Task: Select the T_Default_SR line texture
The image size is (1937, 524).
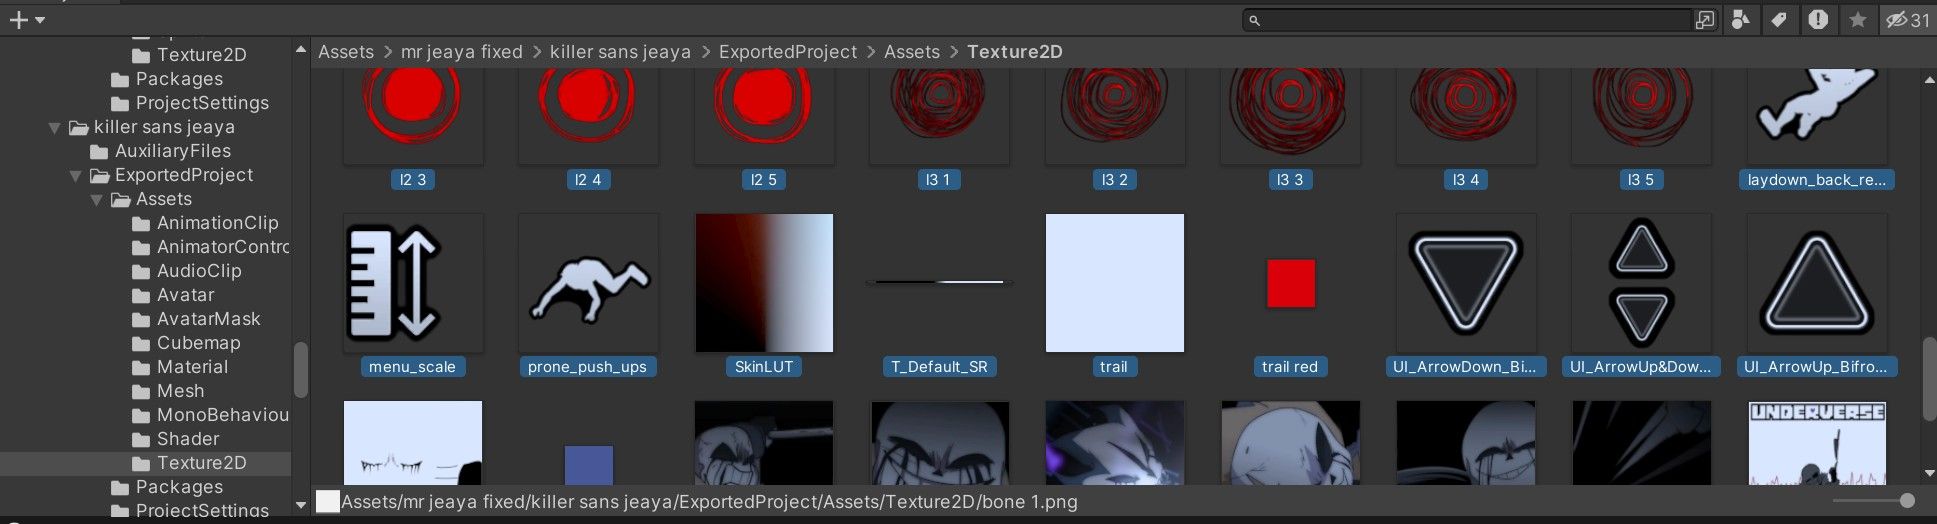Action: pyautogui.click(x=939, y=283)
